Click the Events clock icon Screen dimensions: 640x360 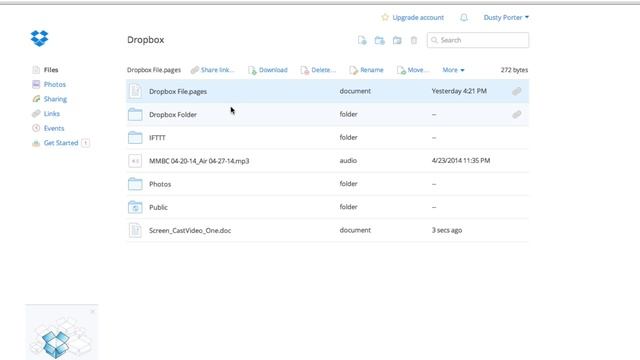point(36,128)
